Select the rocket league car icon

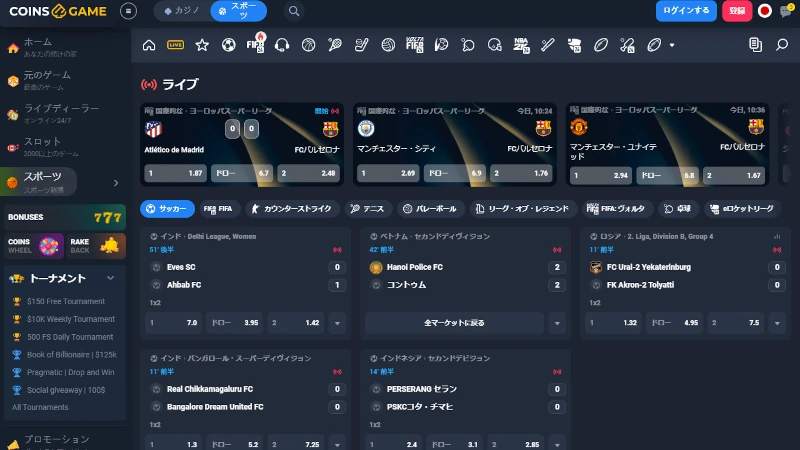tap(574, 45)
